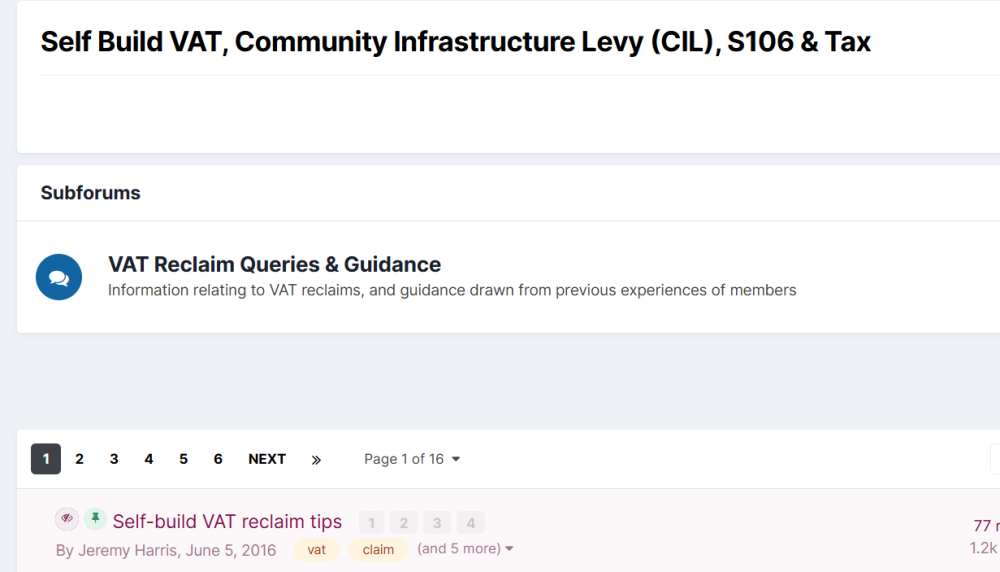Go to page 3 of topic list
Viewport: 1000px width, 572px height.
pos(114,459)
